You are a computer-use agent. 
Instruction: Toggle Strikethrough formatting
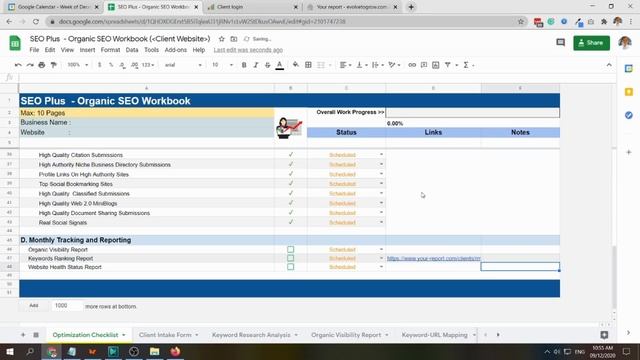coord(267,65)
